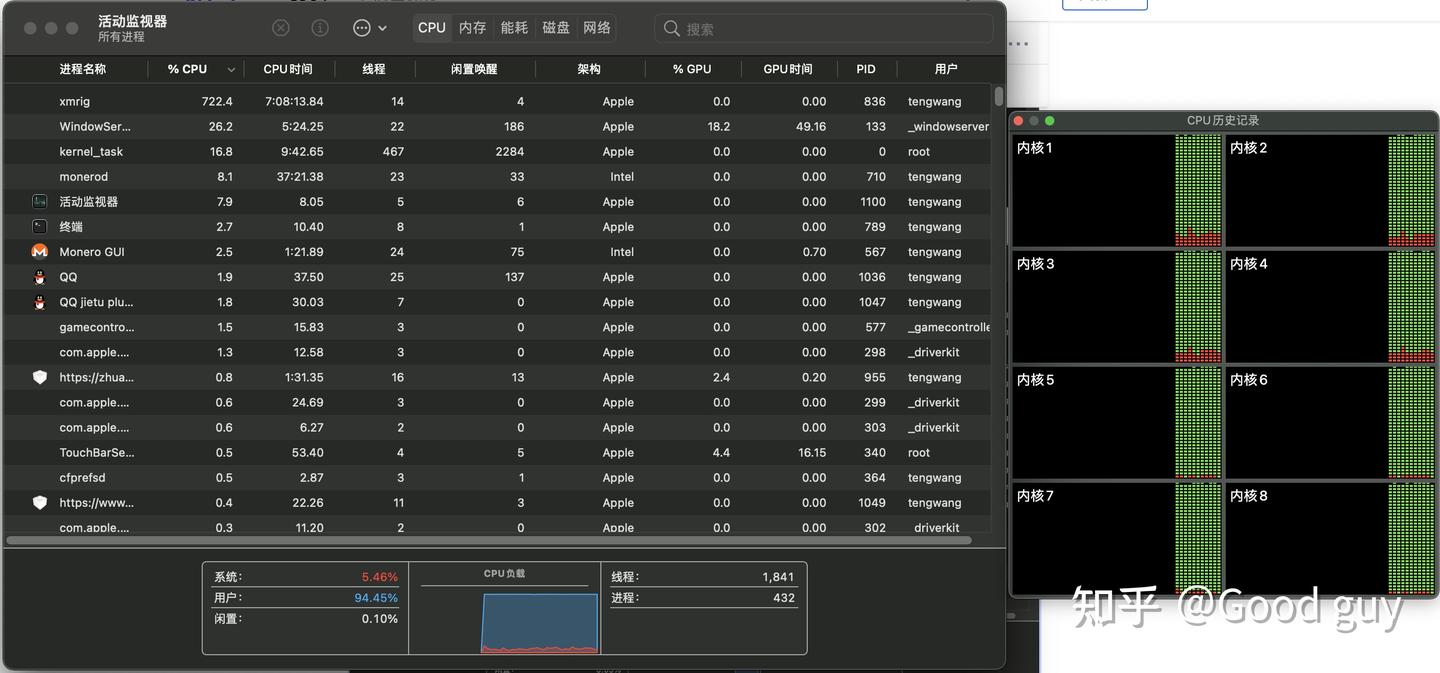This screenshot has height=673, width=1440.
Task: Click shield icon beside https://zhua...
Action: (40, 377)
